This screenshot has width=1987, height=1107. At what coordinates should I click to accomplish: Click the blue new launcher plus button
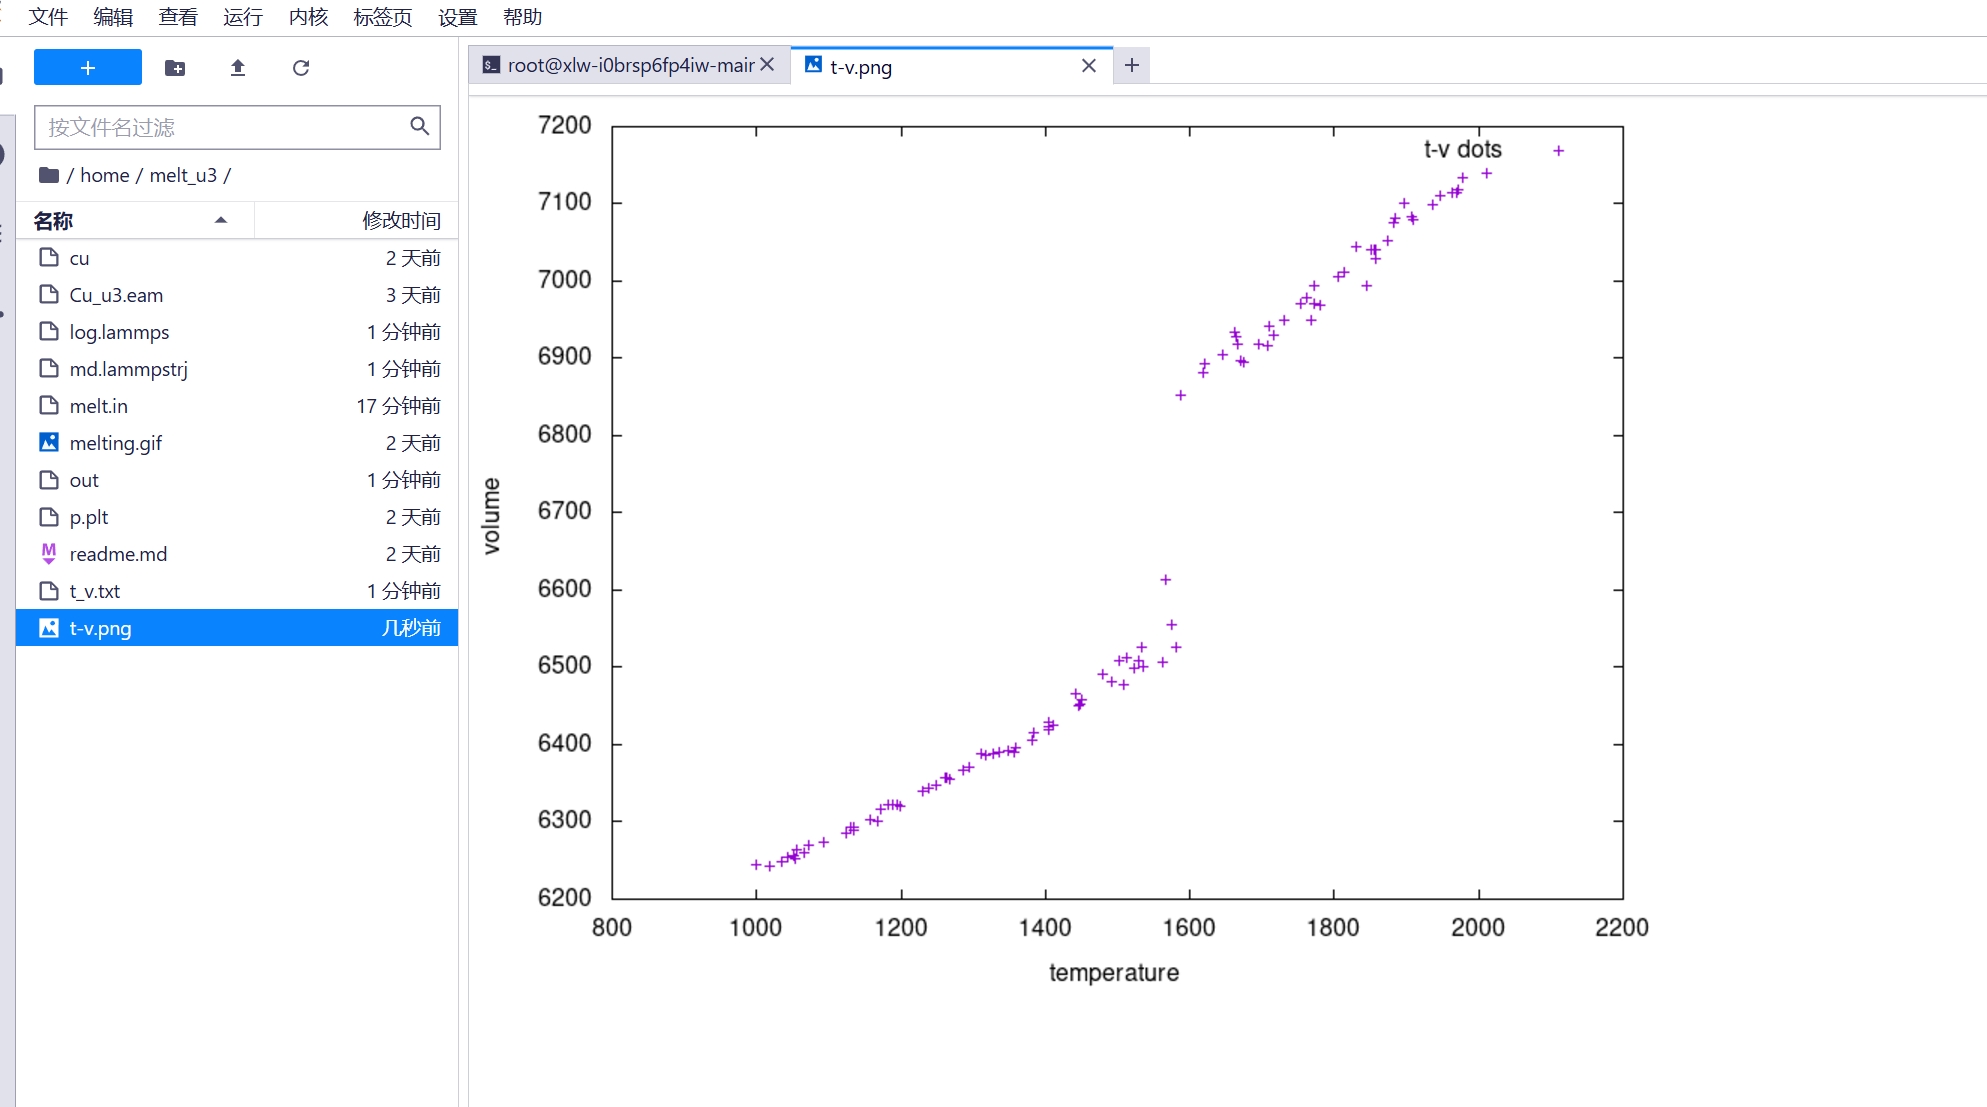tap(88, 68)
